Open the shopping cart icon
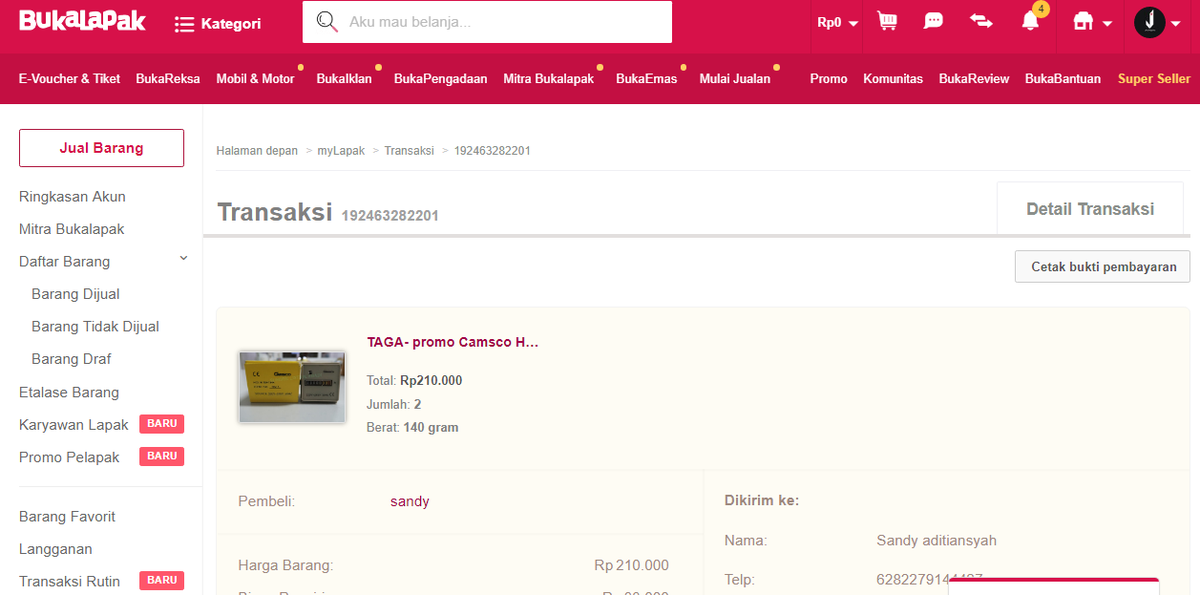The height and width of the screenshot is (595, 1200). click(887, 21)
